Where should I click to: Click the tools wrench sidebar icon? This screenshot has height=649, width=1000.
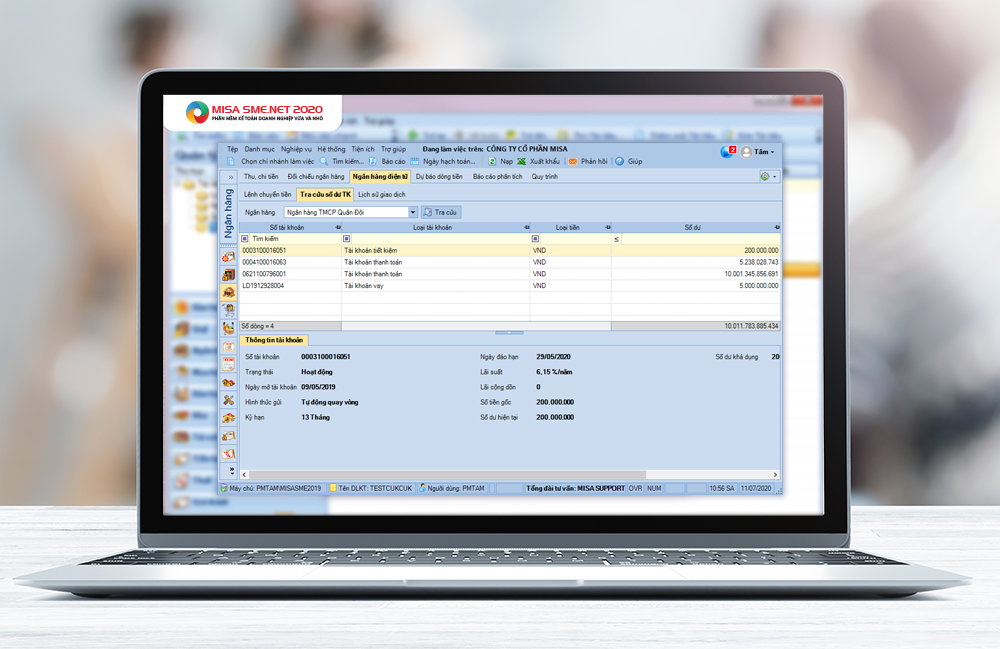[x=229, y=400]
